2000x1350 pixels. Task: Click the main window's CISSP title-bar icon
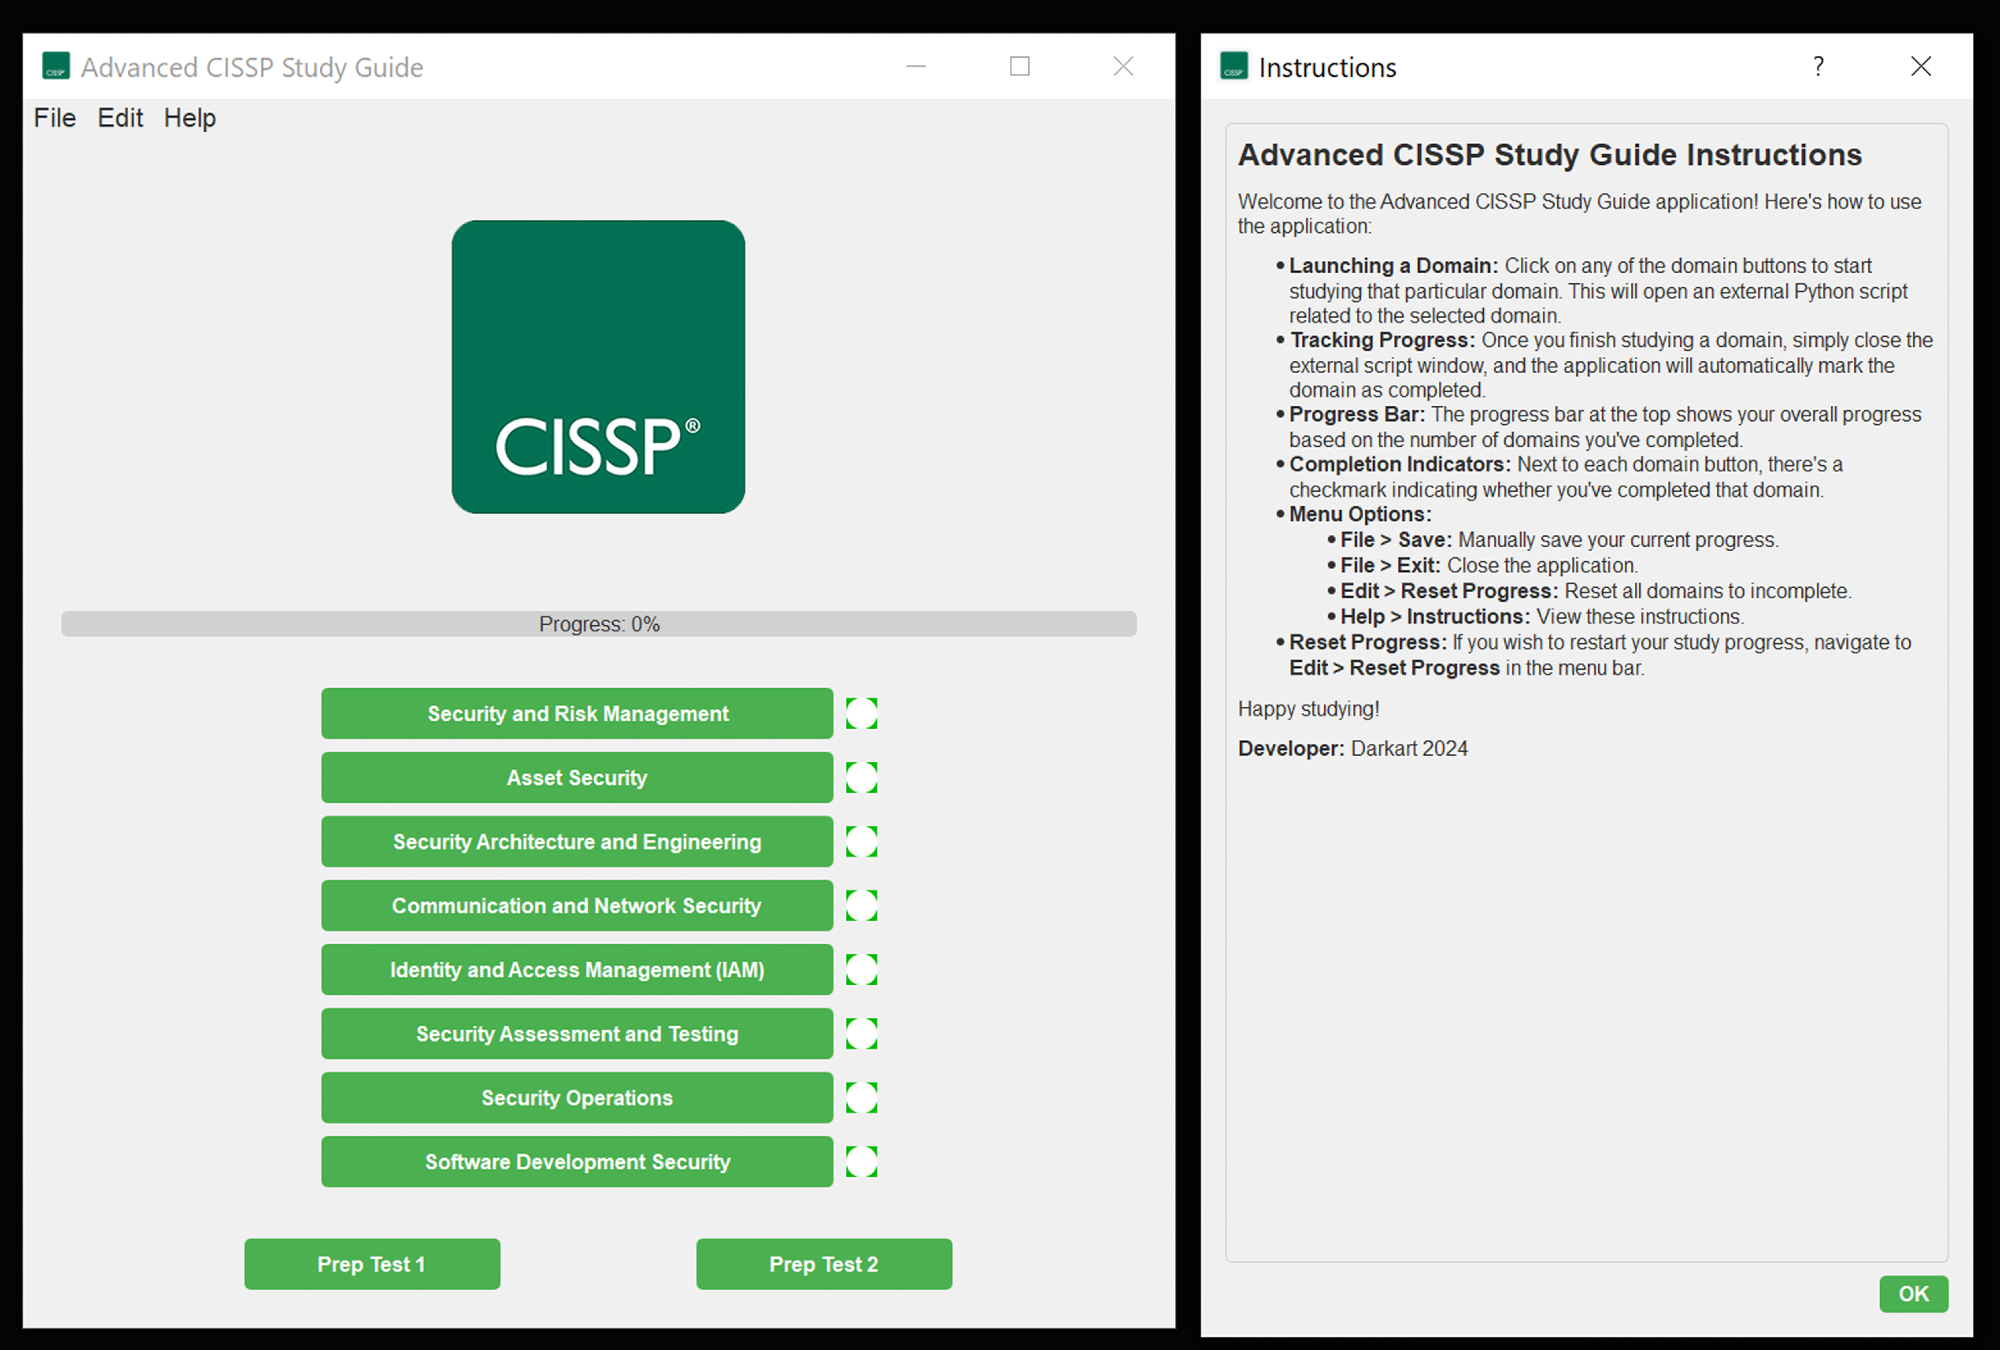[56, 66]
